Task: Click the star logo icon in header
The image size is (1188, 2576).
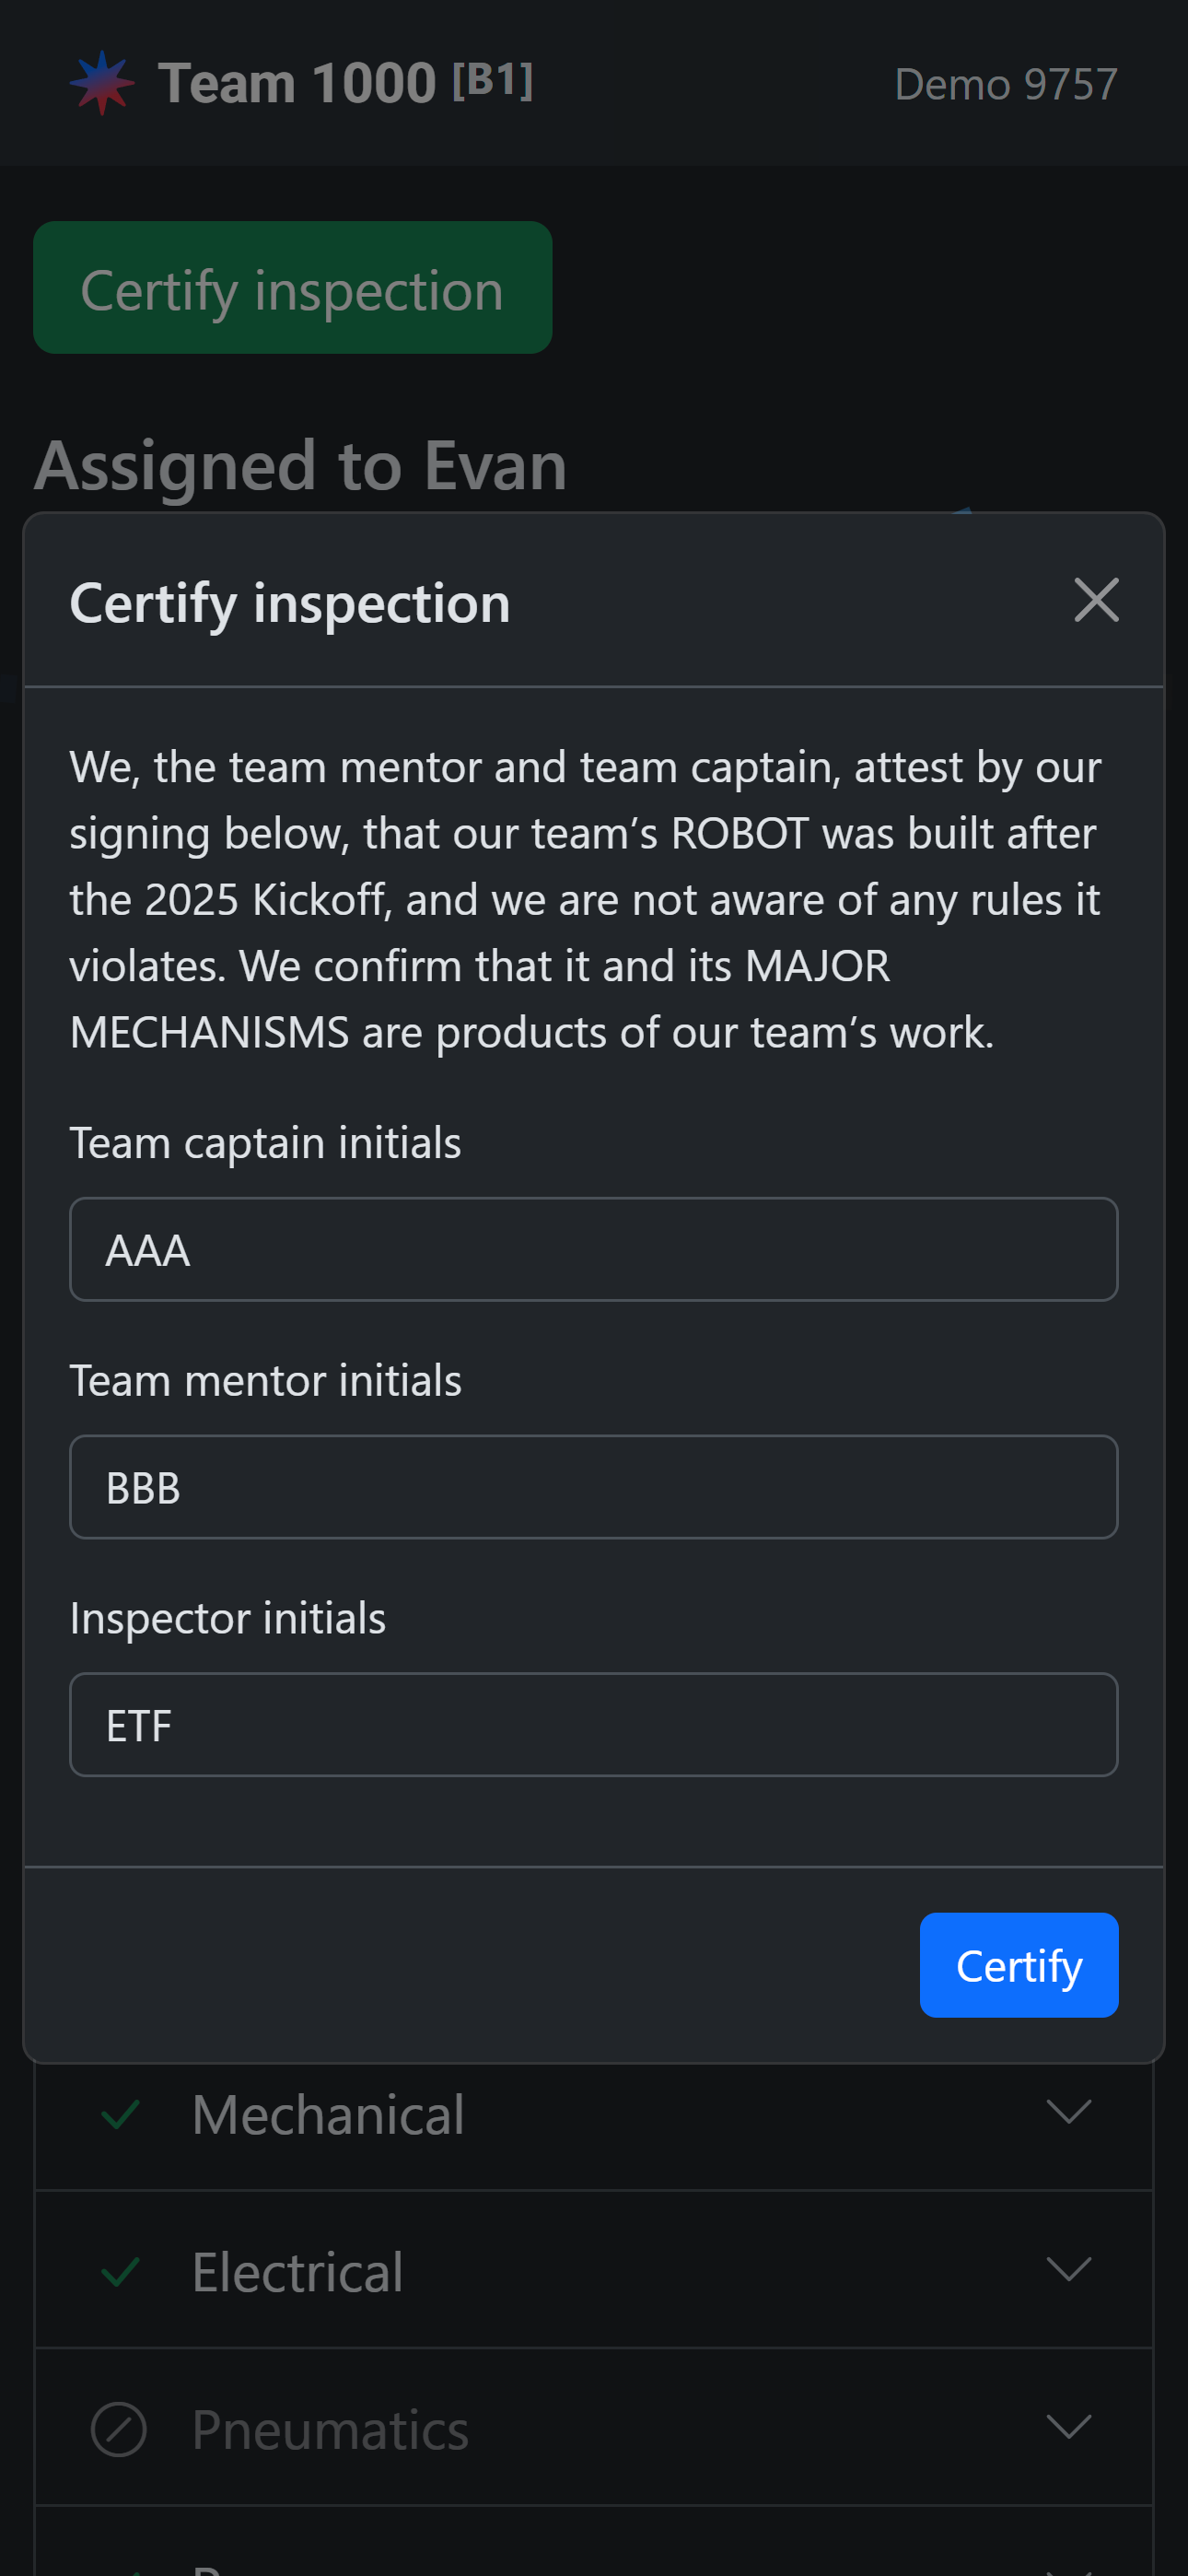Action: pos(101,83)
